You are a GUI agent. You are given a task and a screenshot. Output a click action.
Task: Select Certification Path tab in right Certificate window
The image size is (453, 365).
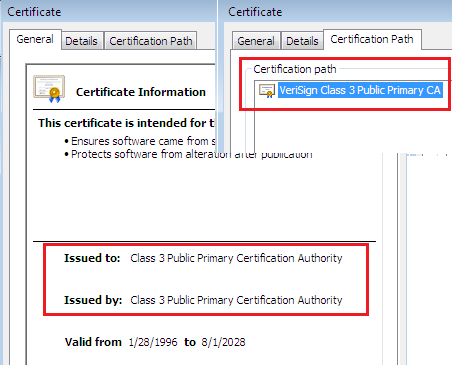(372, 39)
